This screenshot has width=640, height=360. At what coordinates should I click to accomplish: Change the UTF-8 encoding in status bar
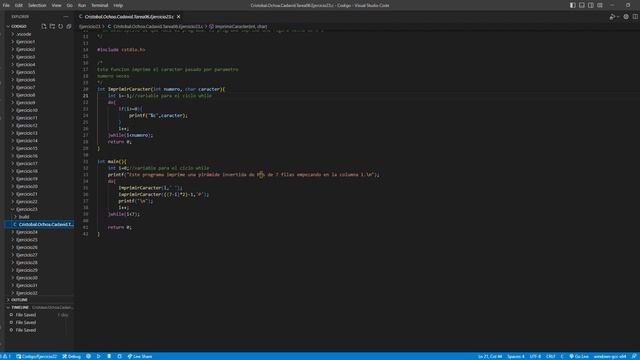point(535,356)
